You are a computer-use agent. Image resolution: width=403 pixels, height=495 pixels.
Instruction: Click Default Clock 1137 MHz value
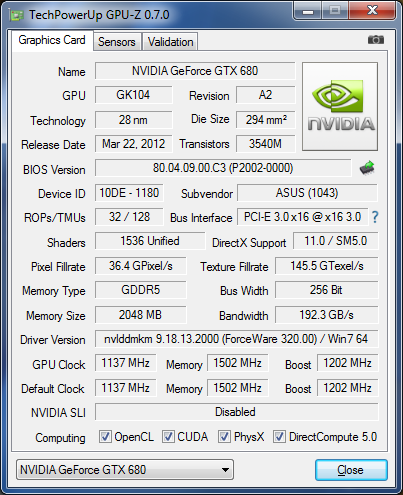pos(125,388)
